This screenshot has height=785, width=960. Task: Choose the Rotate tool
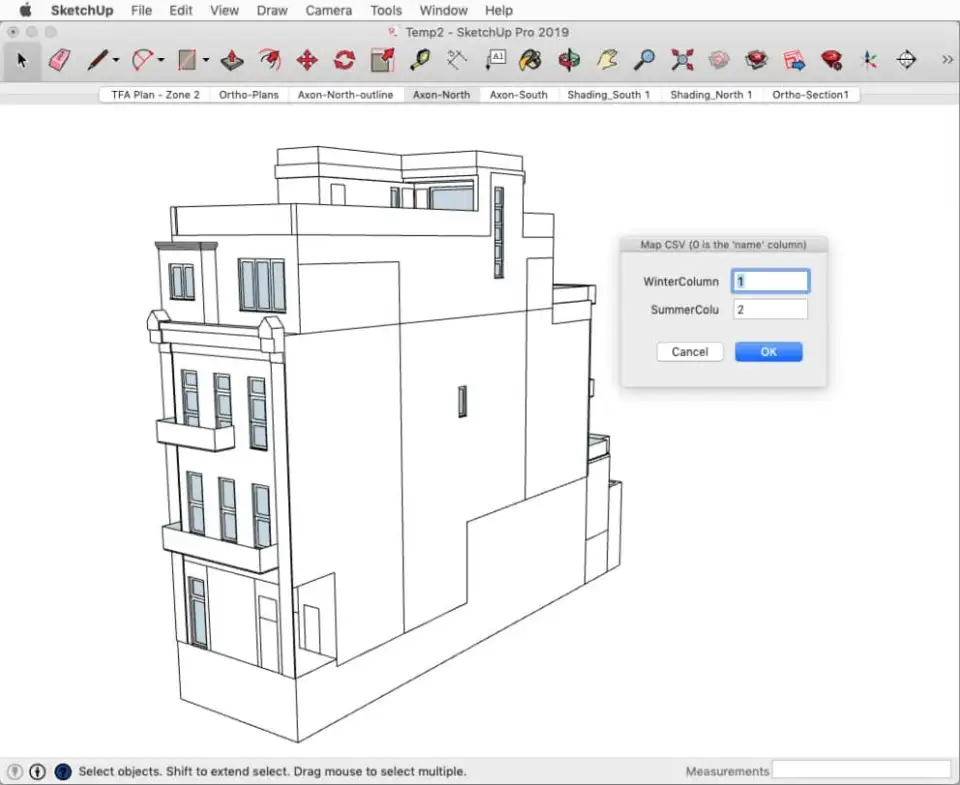click(344, 61)
